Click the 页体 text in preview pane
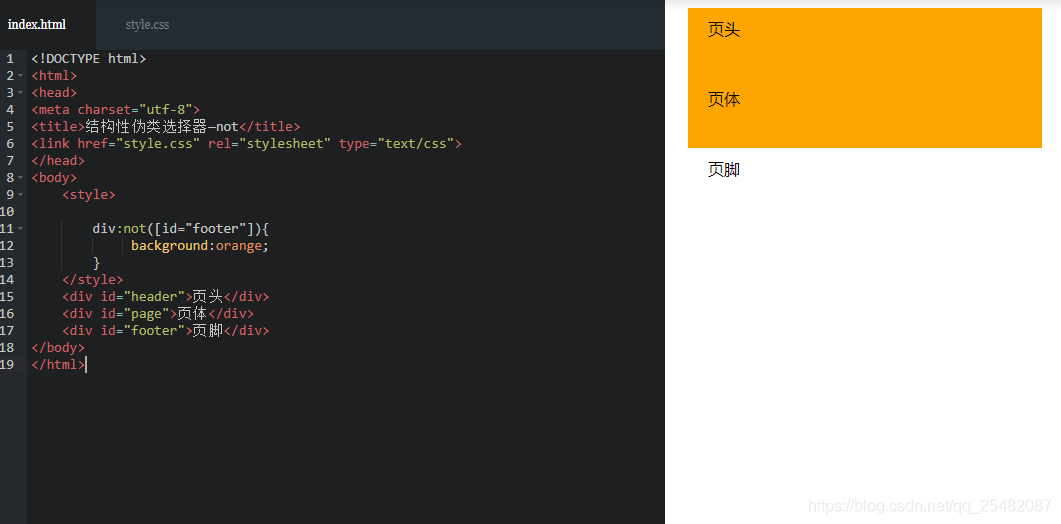The image size is (1061, 524). click(x=724, y=100)
